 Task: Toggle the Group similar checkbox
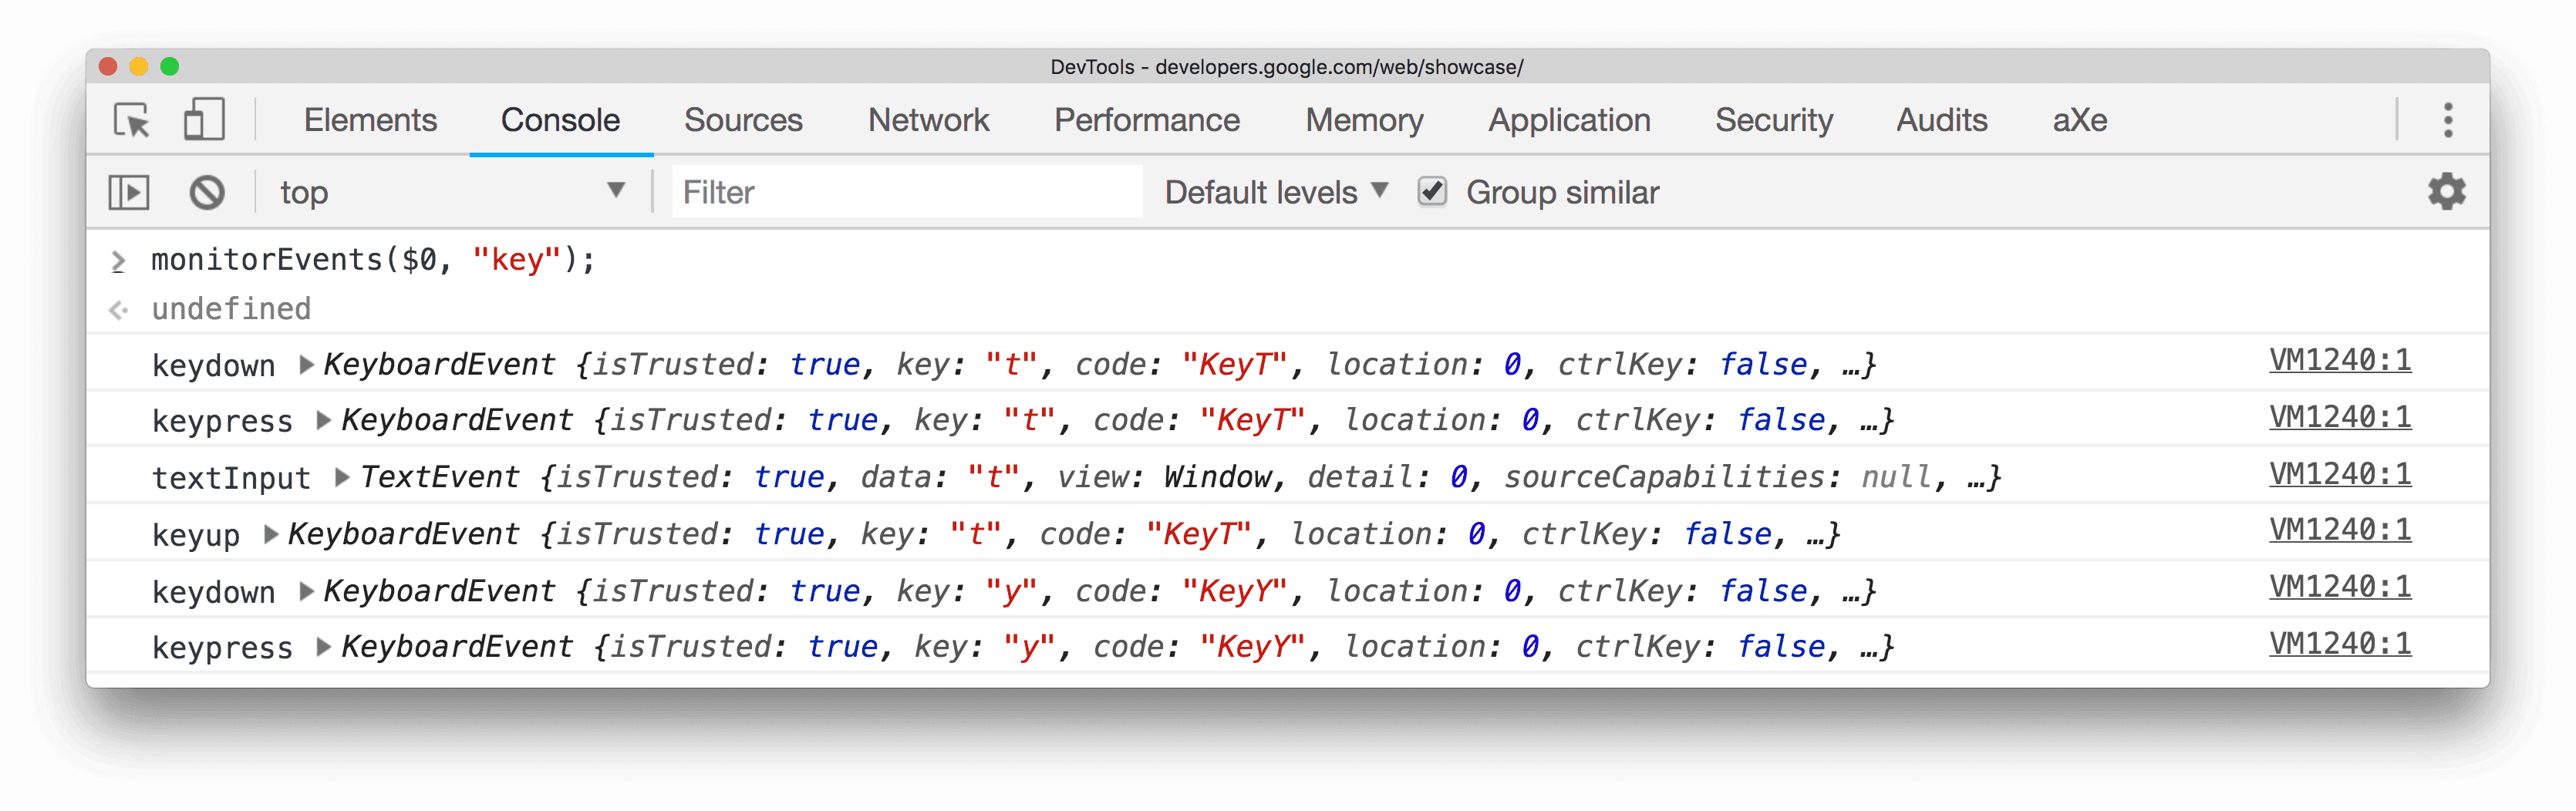click(1432, 191)
